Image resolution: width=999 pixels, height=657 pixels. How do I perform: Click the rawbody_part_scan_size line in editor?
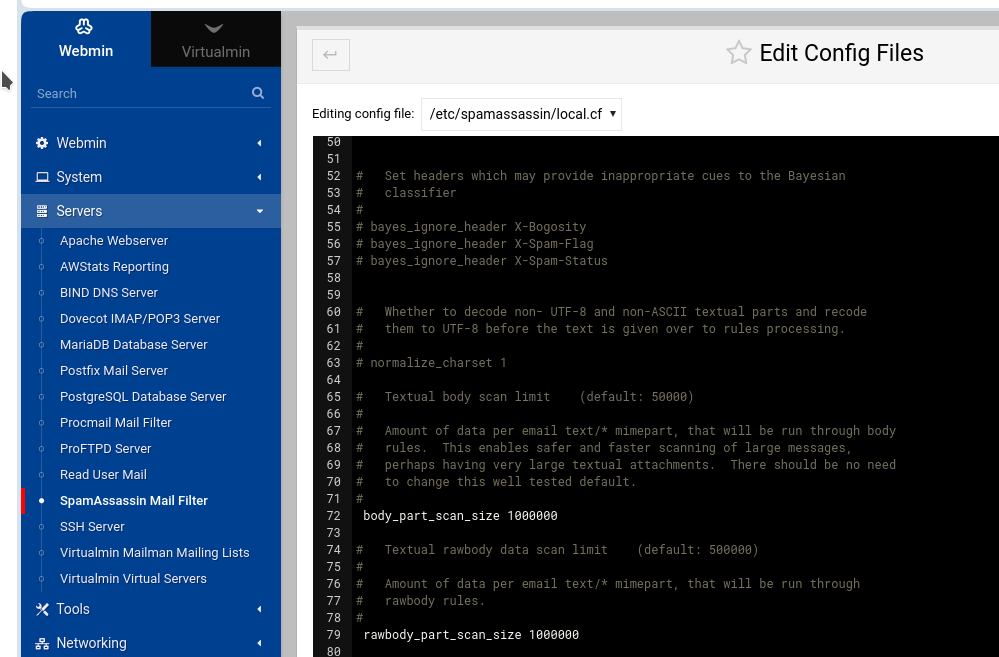coord(471,635)
